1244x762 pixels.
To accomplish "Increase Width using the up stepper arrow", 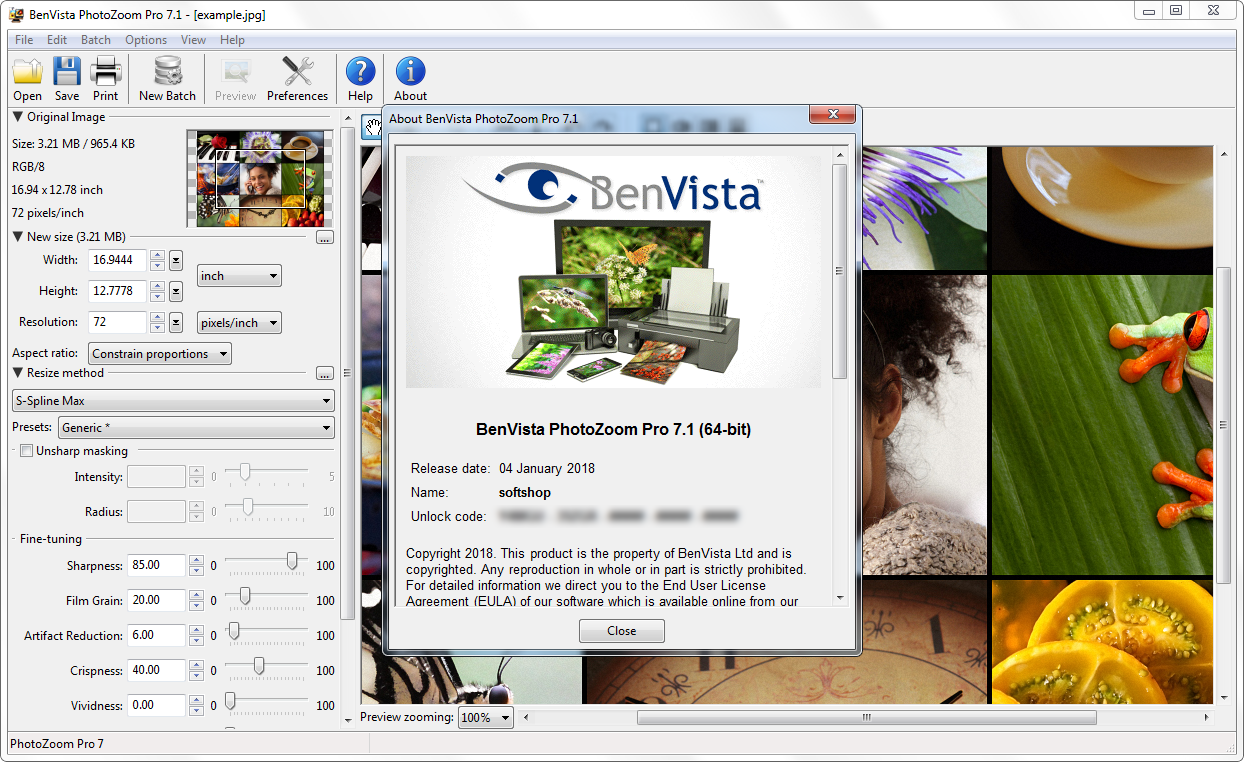I will click(157, 255).
